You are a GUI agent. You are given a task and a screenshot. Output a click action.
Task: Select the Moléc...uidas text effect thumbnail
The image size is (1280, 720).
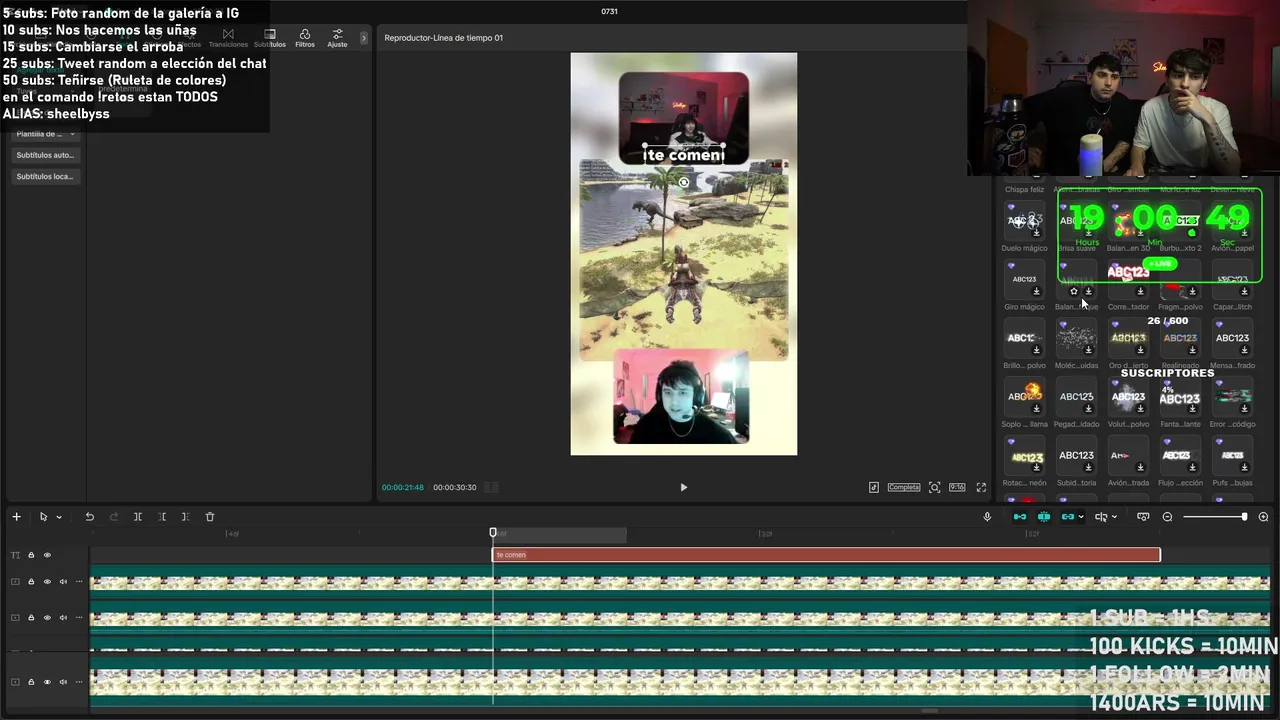pos(1077,339)
